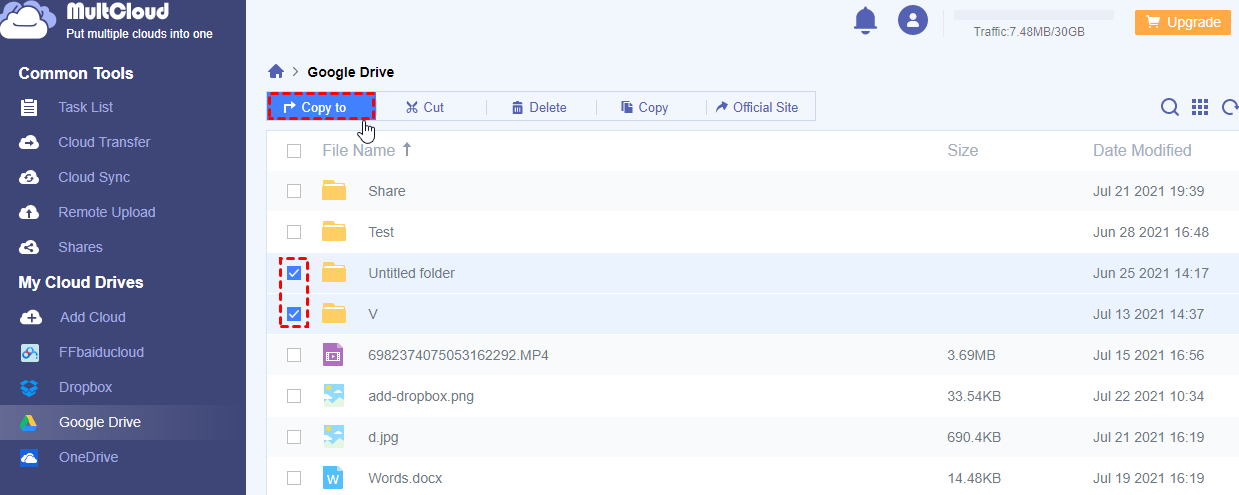This screenshot has height=495, width=1239.
Task: Click the add-dropbox.png image icon
Action: (x=334, y=396)
